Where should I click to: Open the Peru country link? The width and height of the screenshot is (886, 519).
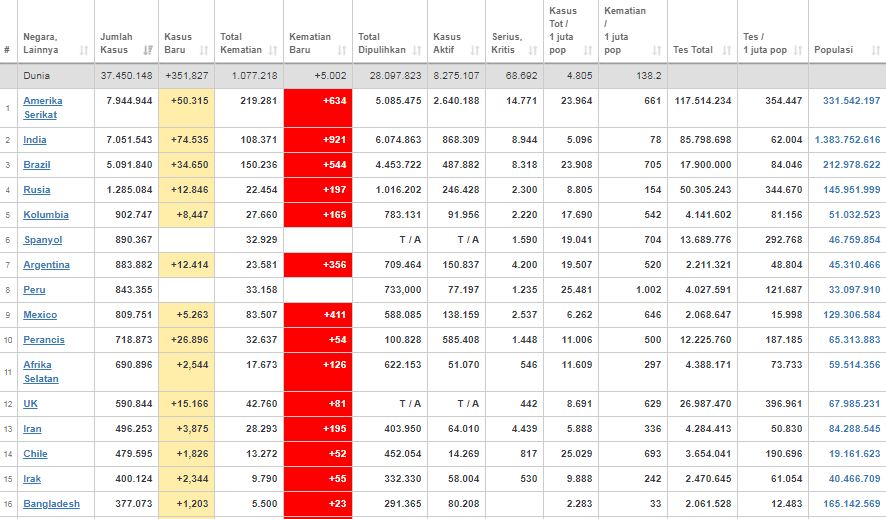click(x=34, y=289)
